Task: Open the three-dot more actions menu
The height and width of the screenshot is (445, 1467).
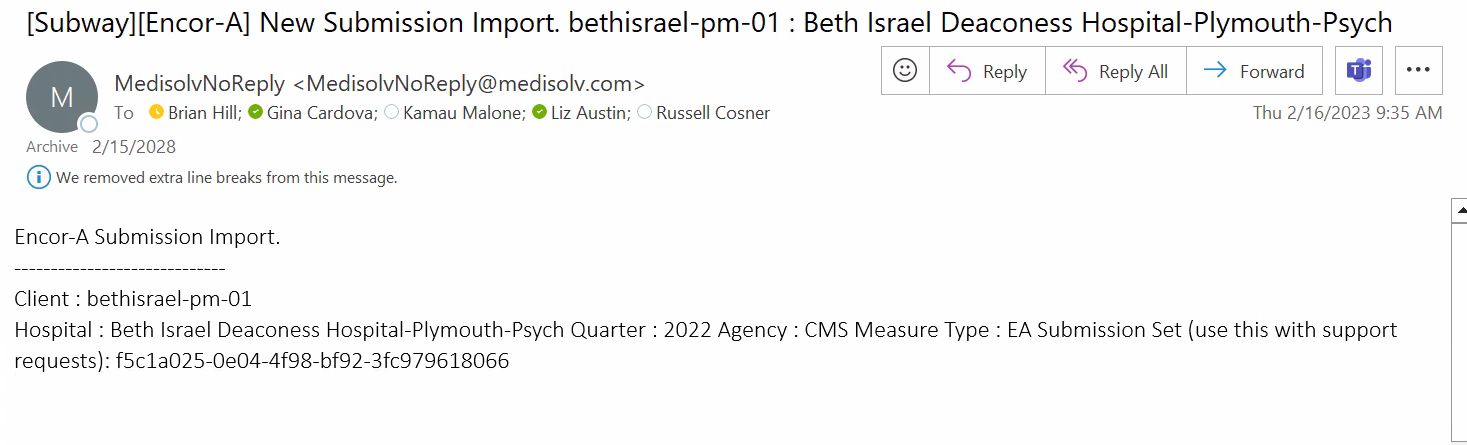Action: (1418, 71)
